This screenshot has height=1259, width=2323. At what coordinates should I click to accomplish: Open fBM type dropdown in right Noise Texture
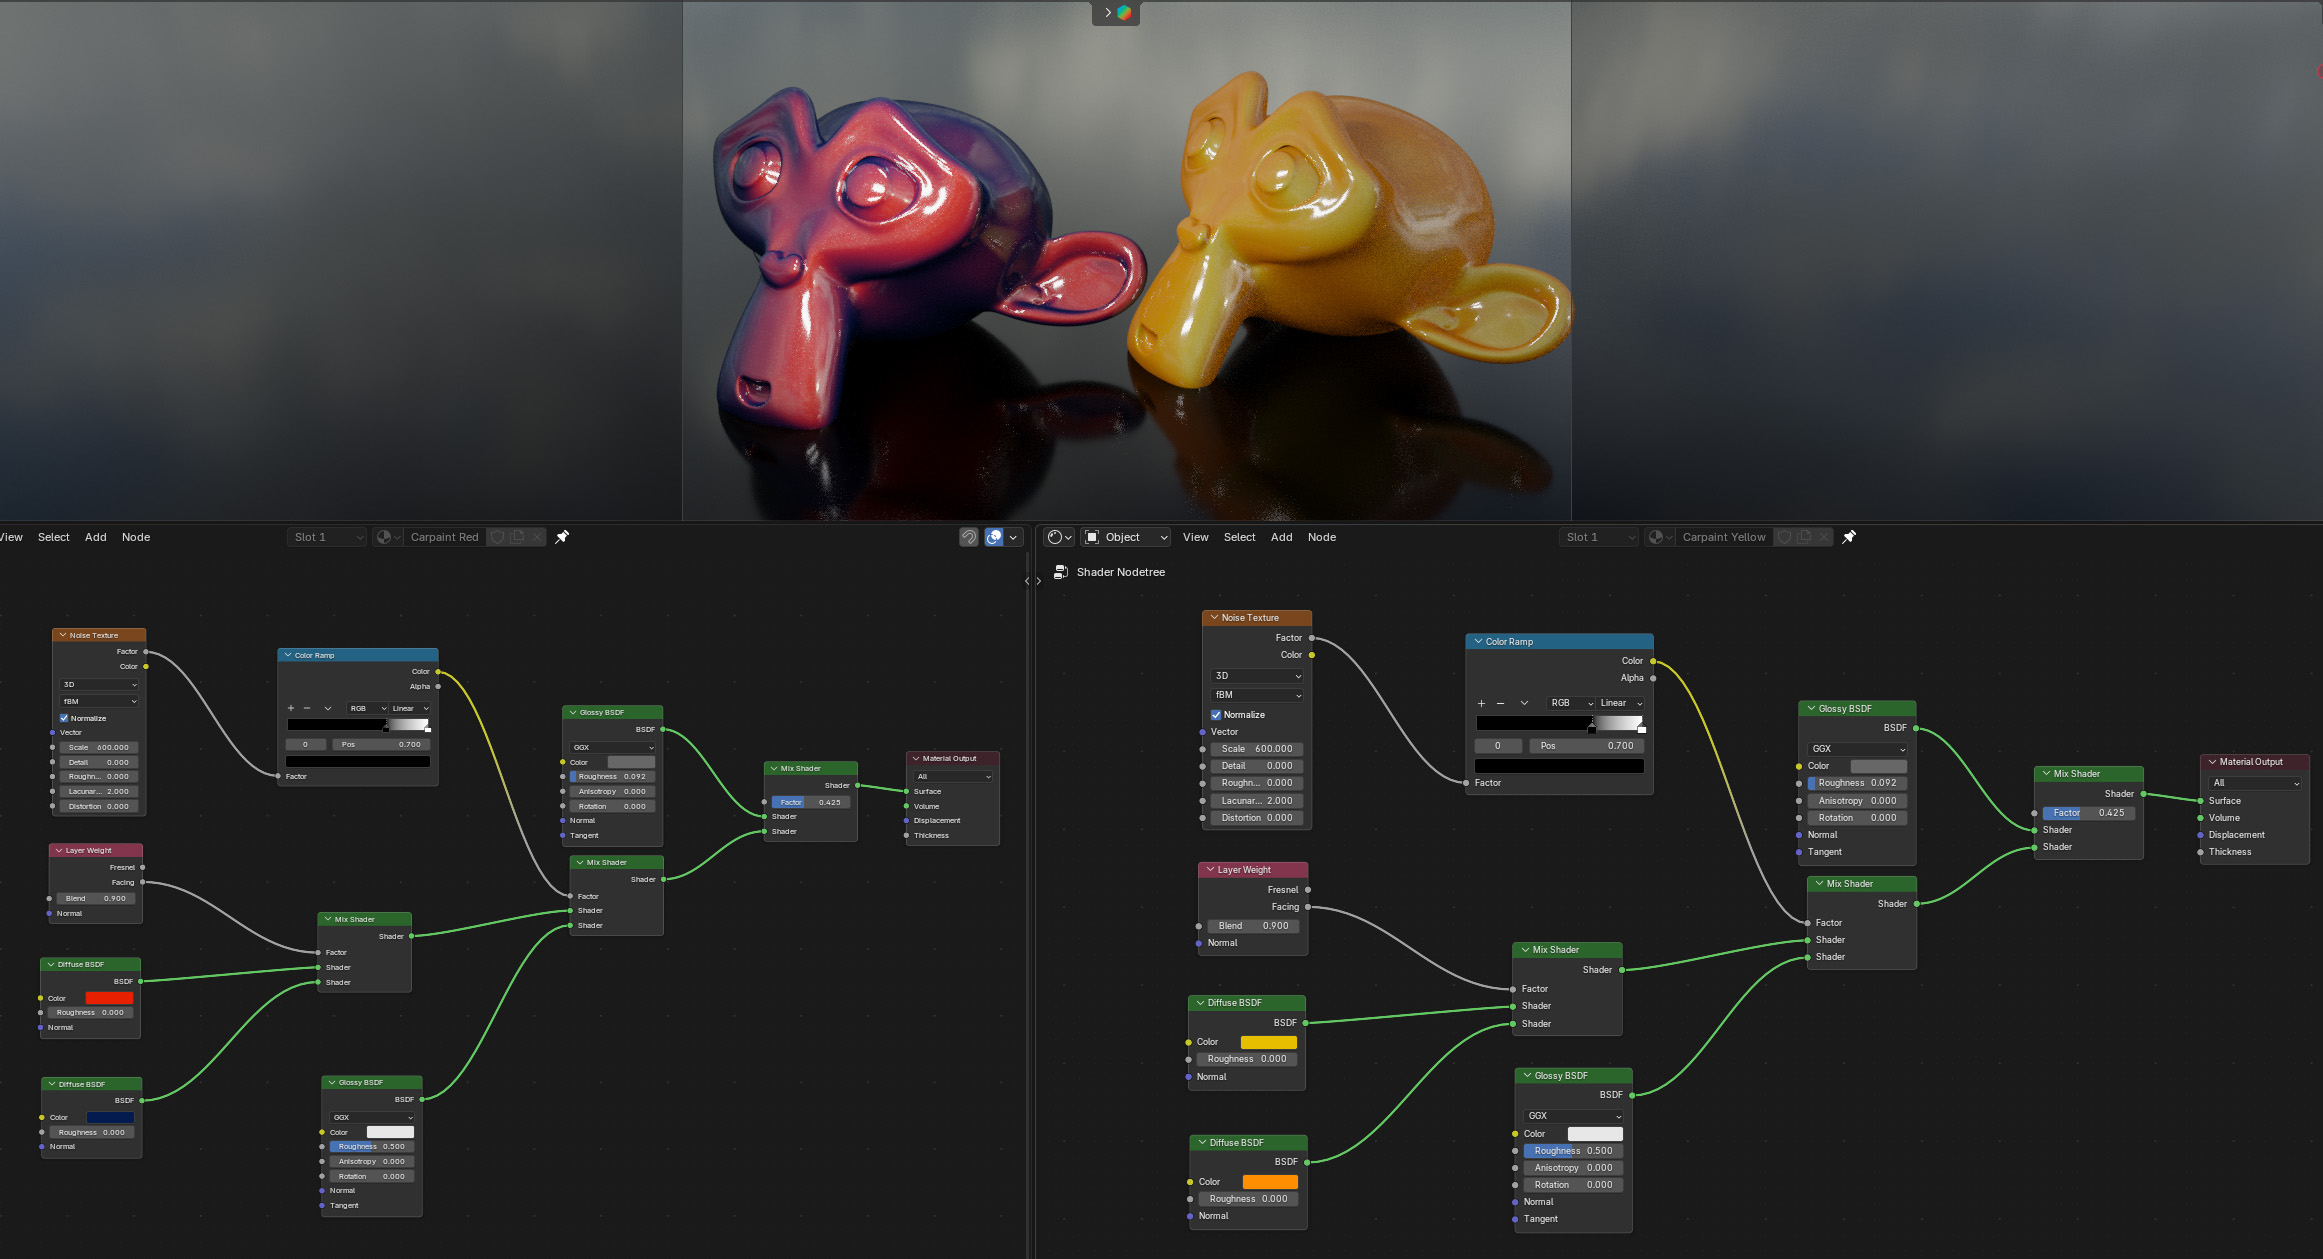coord(1257,695)
